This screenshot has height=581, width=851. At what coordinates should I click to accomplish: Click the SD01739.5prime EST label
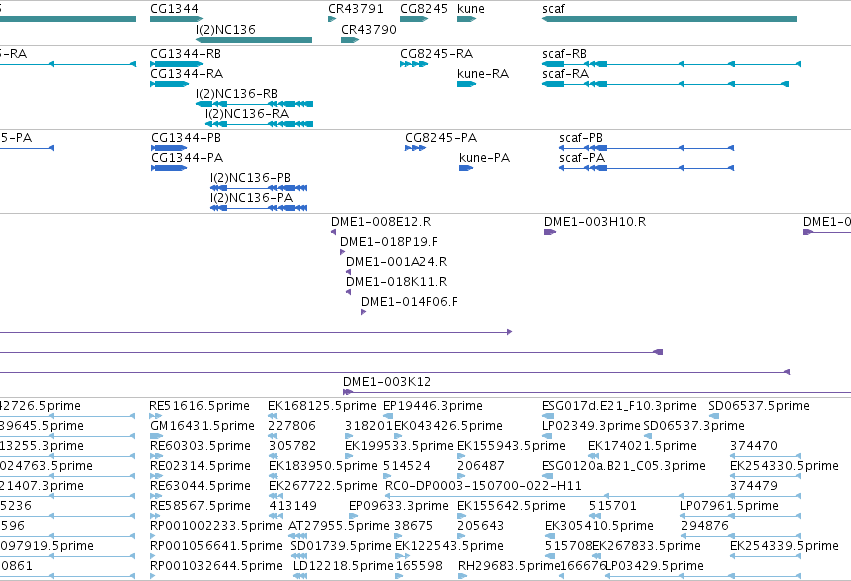tap(341, 545)
